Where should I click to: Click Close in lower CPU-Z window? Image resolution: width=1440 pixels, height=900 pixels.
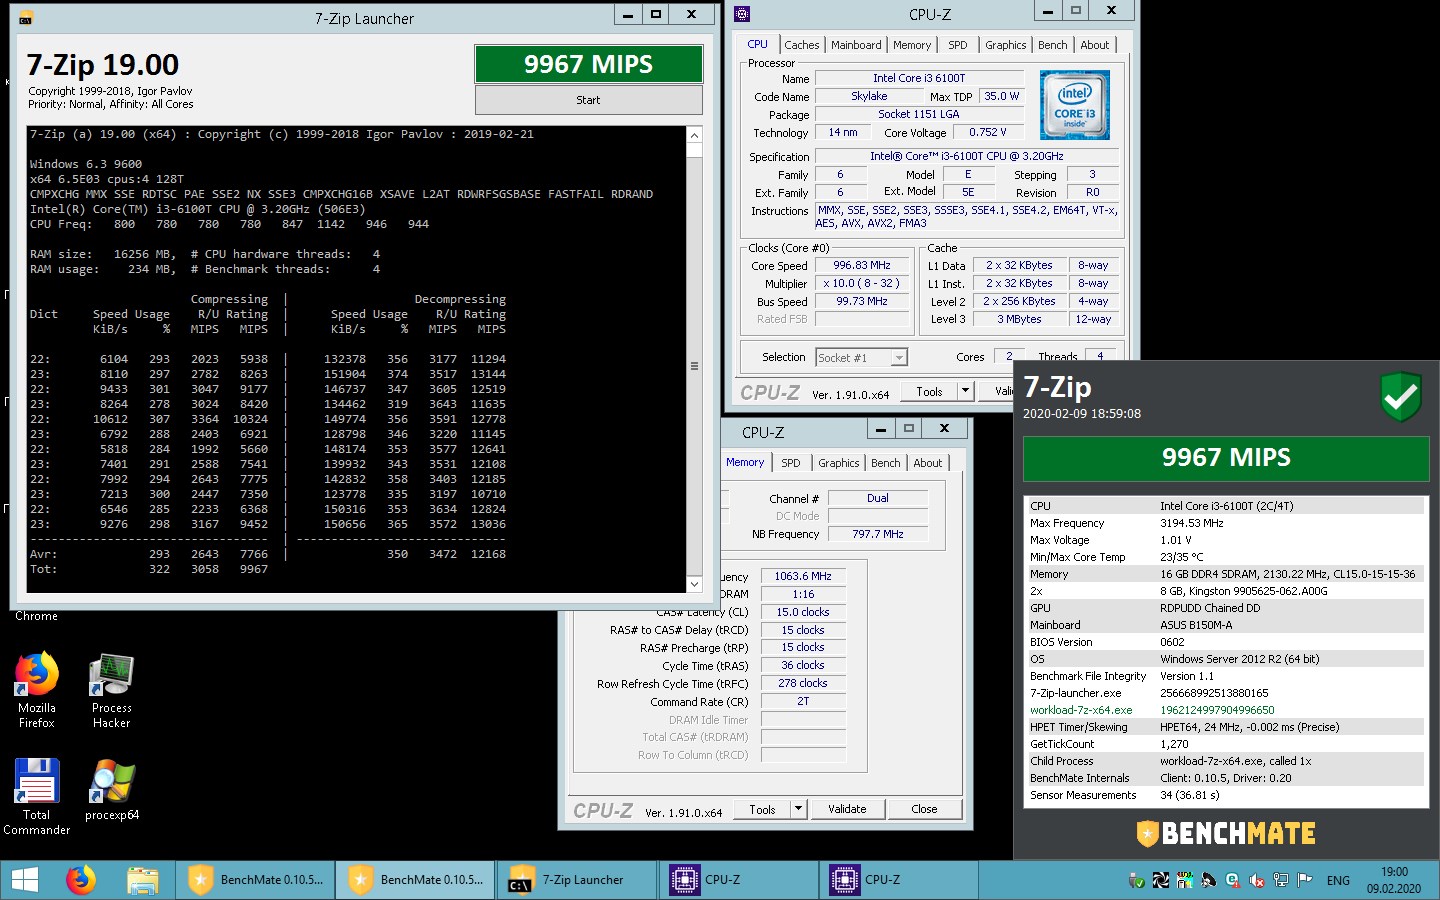point(924,809)
